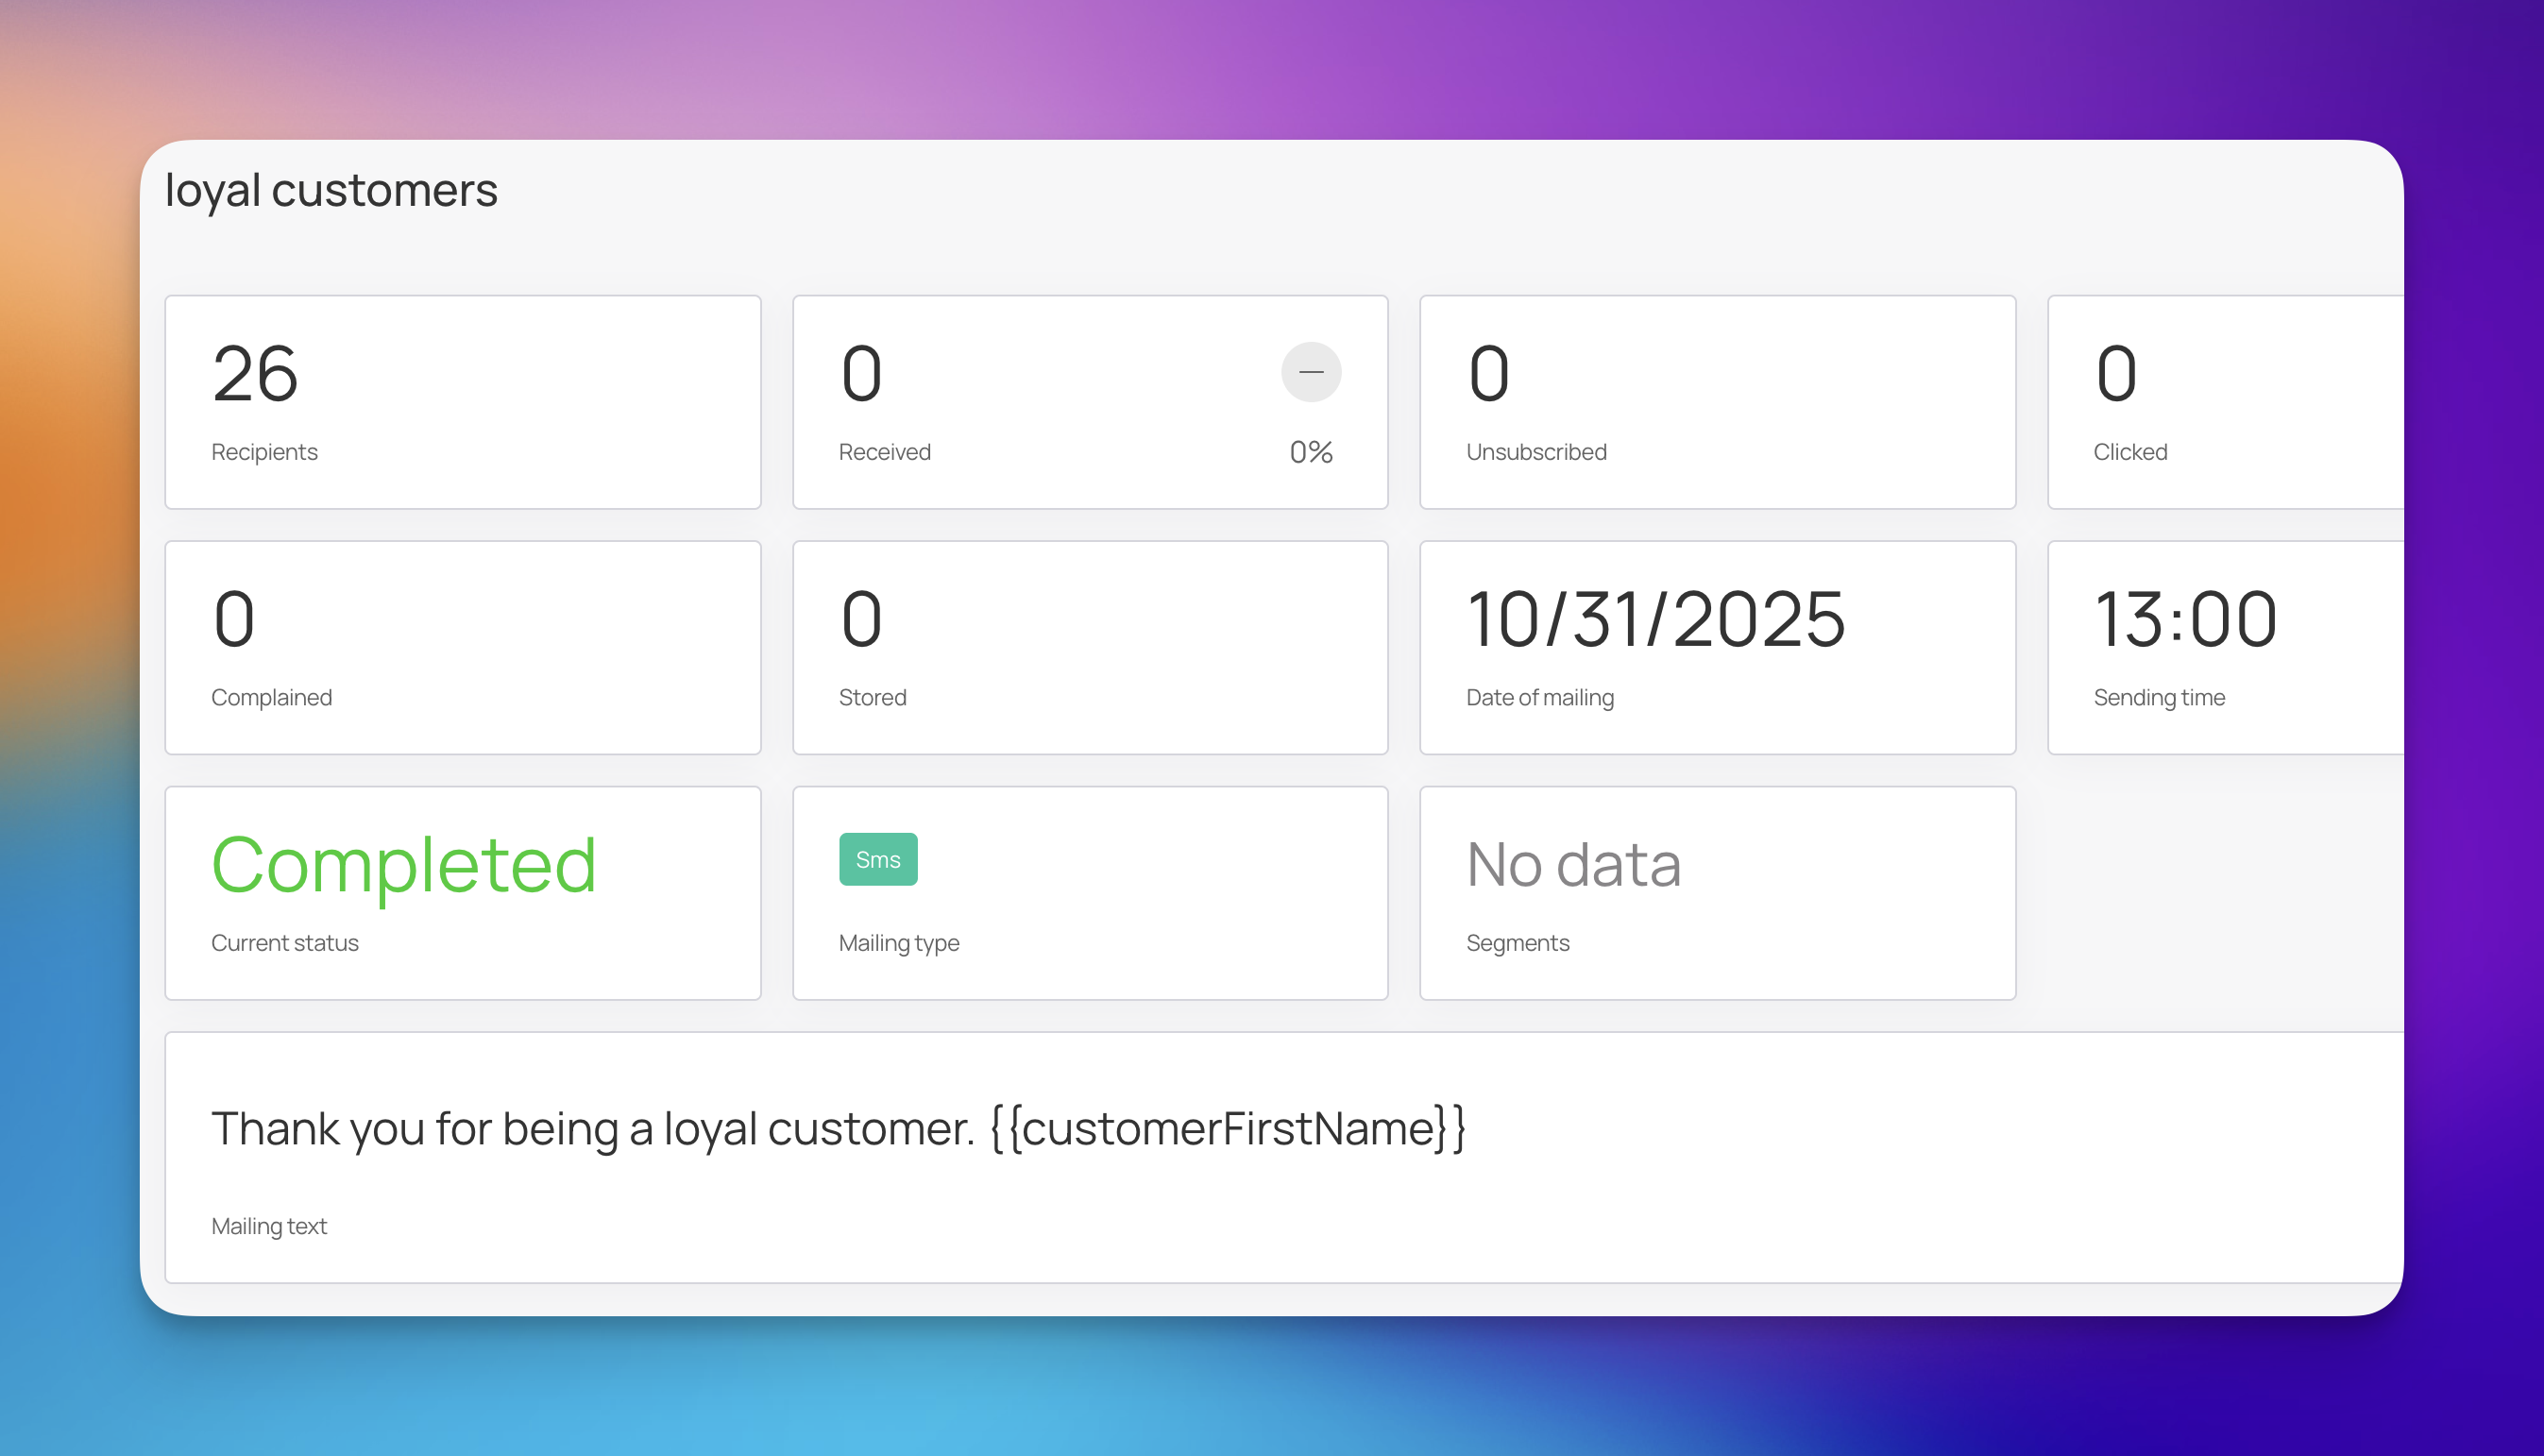
Task: Click the Clicked stat card
Action: click(x=2224, y=401)
